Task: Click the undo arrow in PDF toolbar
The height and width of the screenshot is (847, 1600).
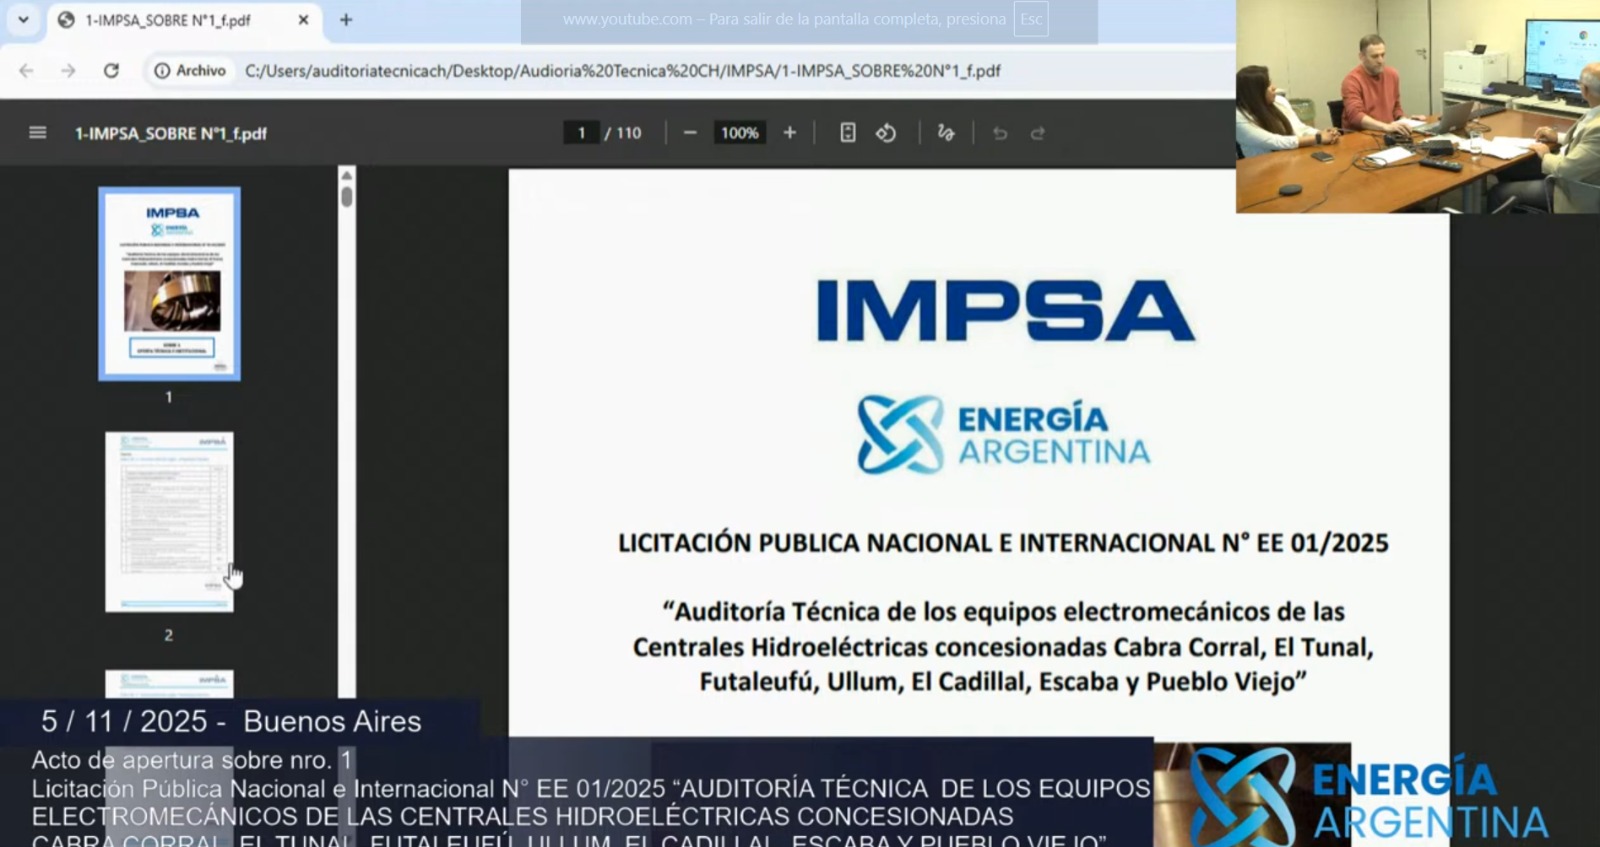Action: pyautogui.click(x=1000, y=133)
